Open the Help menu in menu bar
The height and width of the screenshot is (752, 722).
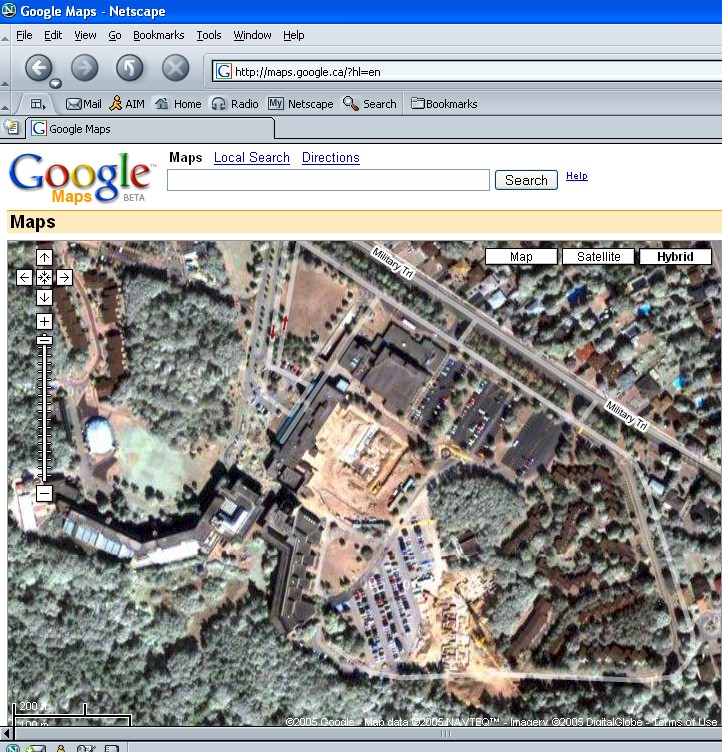click(294, 35)
